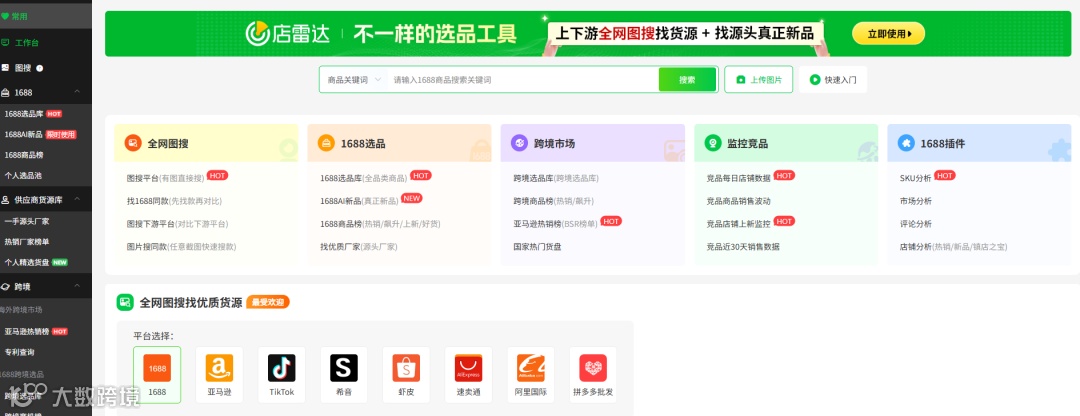
Task: Click the 供应商货源库 person icon in sidebar
Action: (x=6, y=200)
